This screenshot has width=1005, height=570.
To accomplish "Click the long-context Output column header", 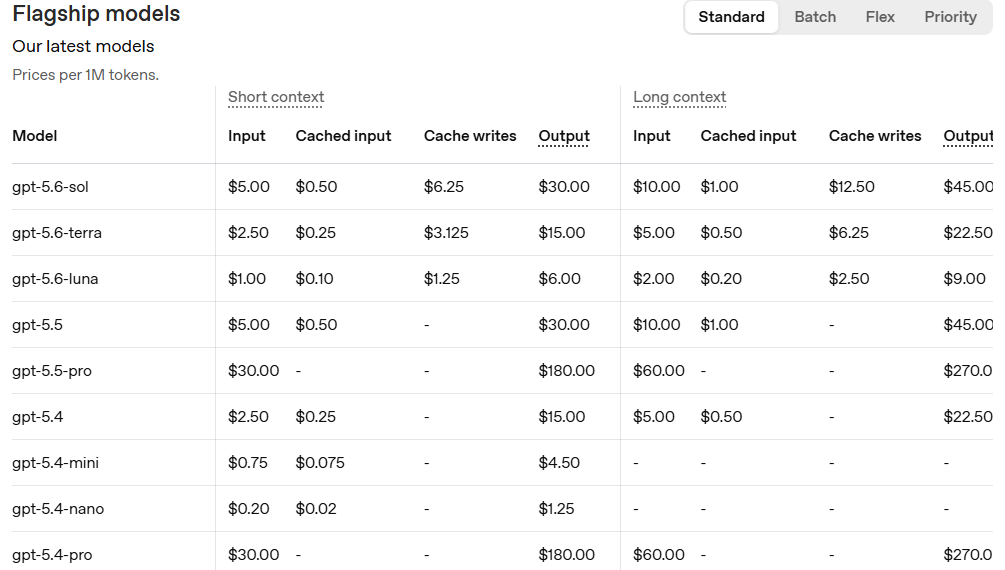I will (x=968, y=136).
